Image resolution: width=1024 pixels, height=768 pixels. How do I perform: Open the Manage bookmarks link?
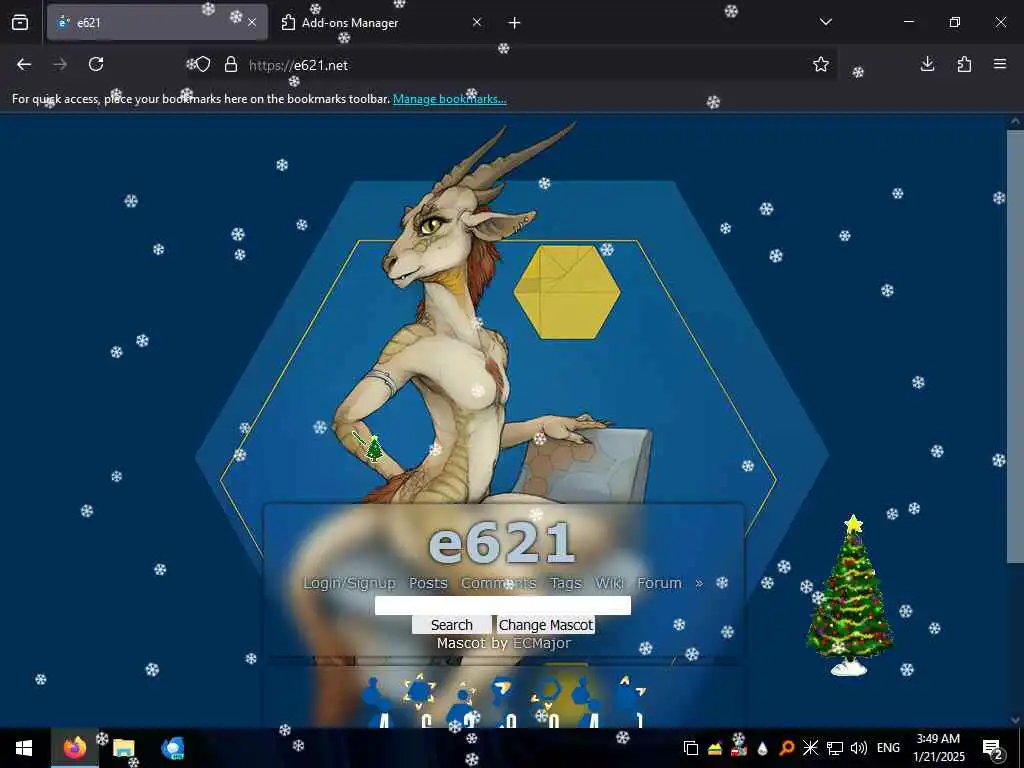[x=449, y=99]
